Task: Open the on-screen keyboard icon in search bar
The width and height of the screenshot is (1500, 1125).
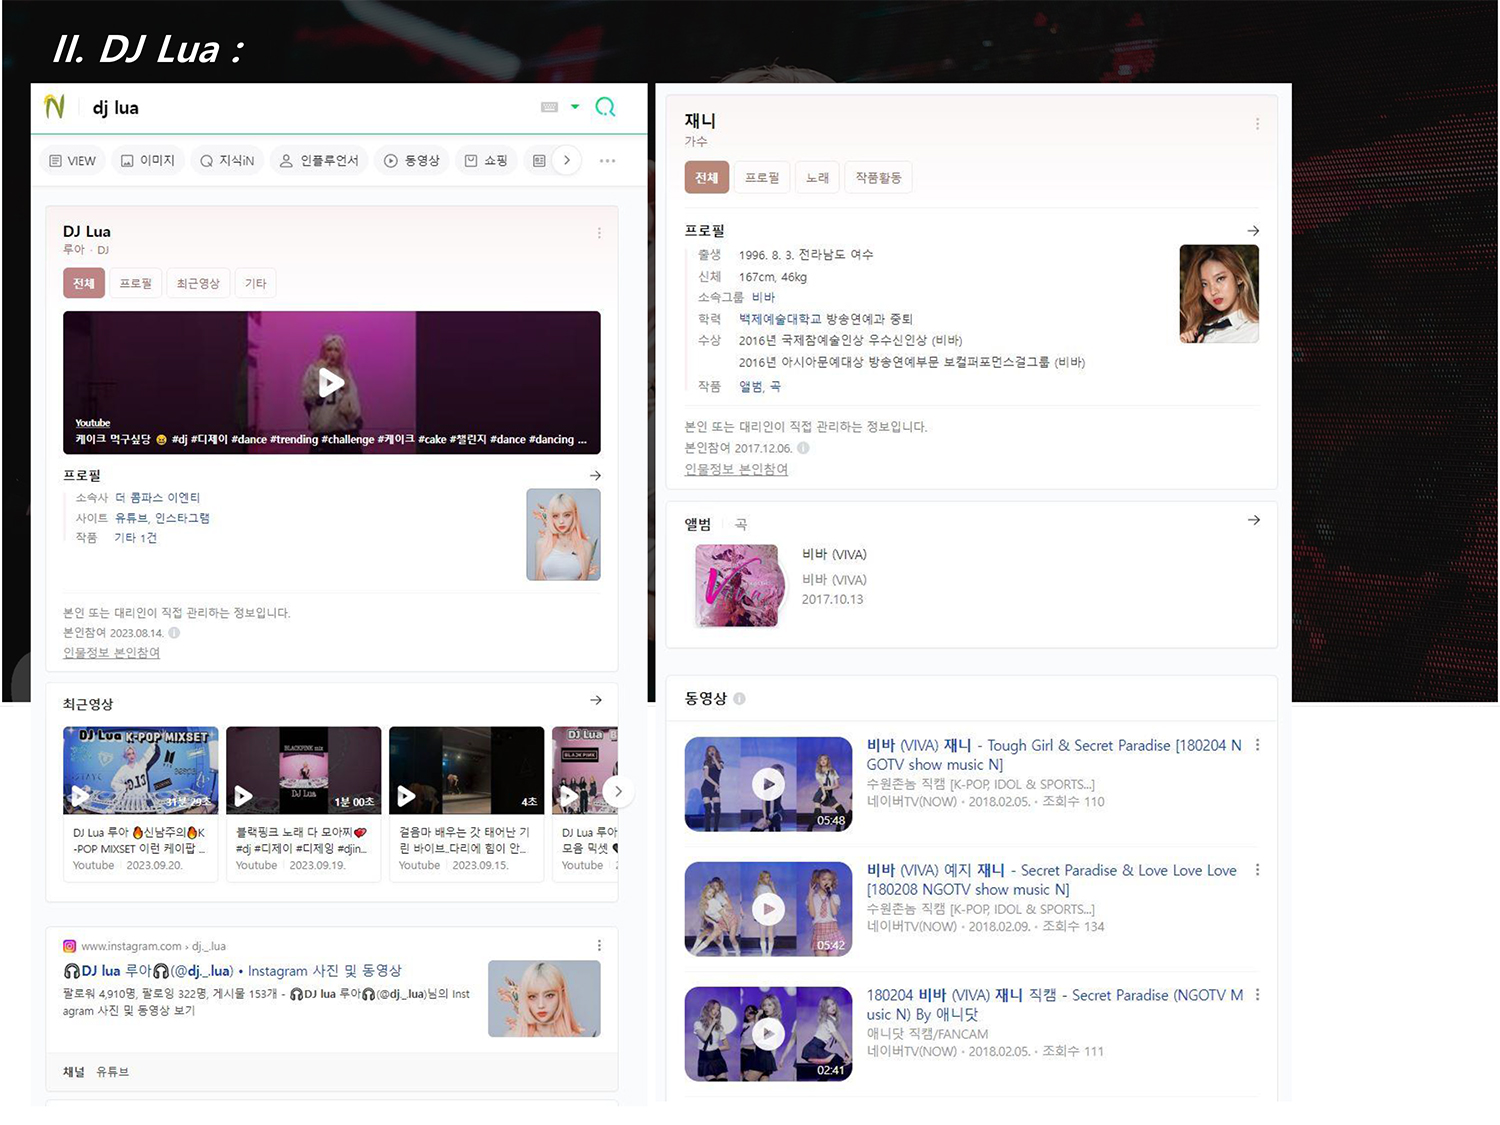Action: tap(549, 107)
